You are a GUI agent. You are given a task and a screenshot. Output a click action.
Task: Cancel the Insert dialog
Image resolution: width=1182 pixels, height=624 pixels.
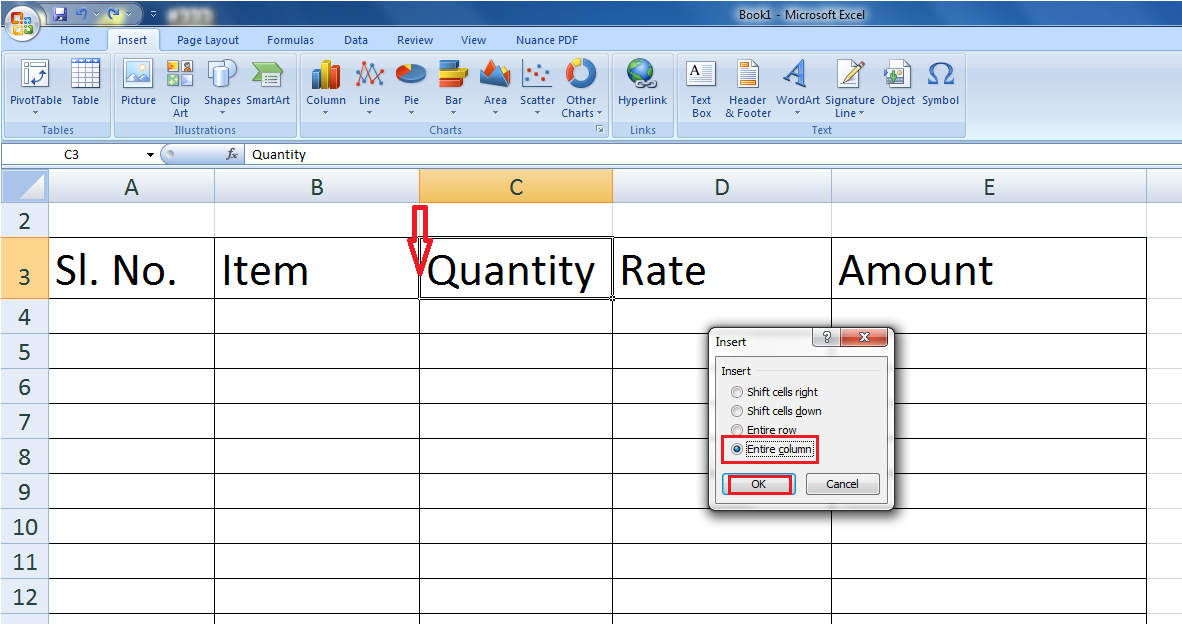pos(842,483)
